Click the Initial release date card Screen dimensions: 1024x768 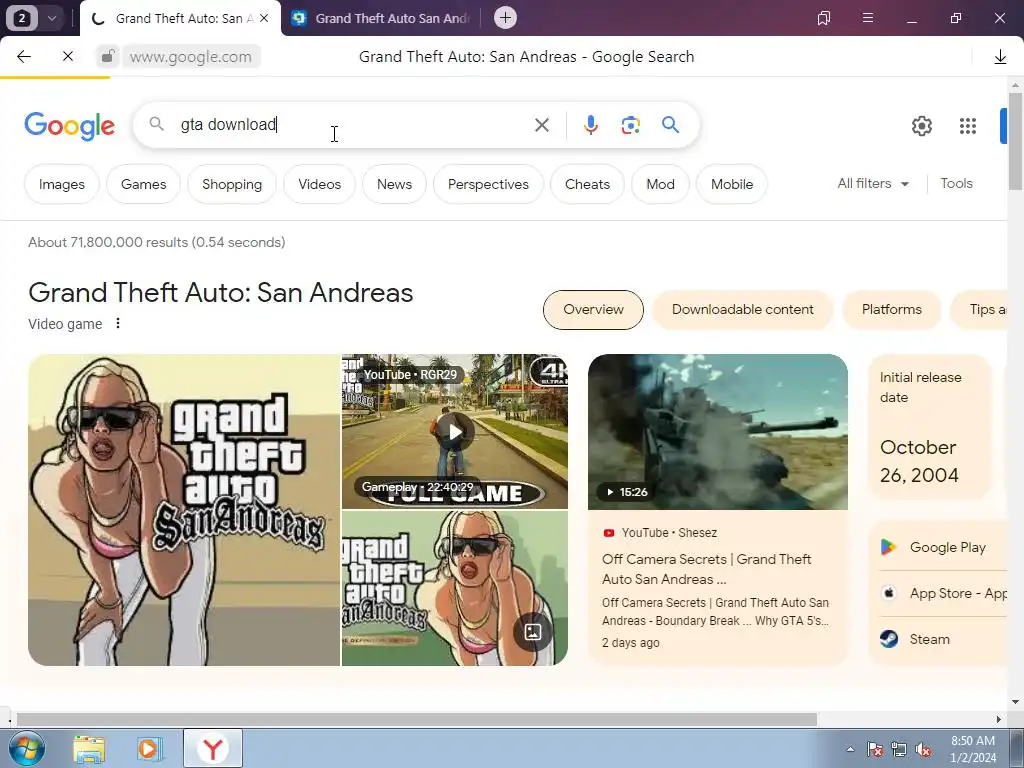[x=930, y=428]
